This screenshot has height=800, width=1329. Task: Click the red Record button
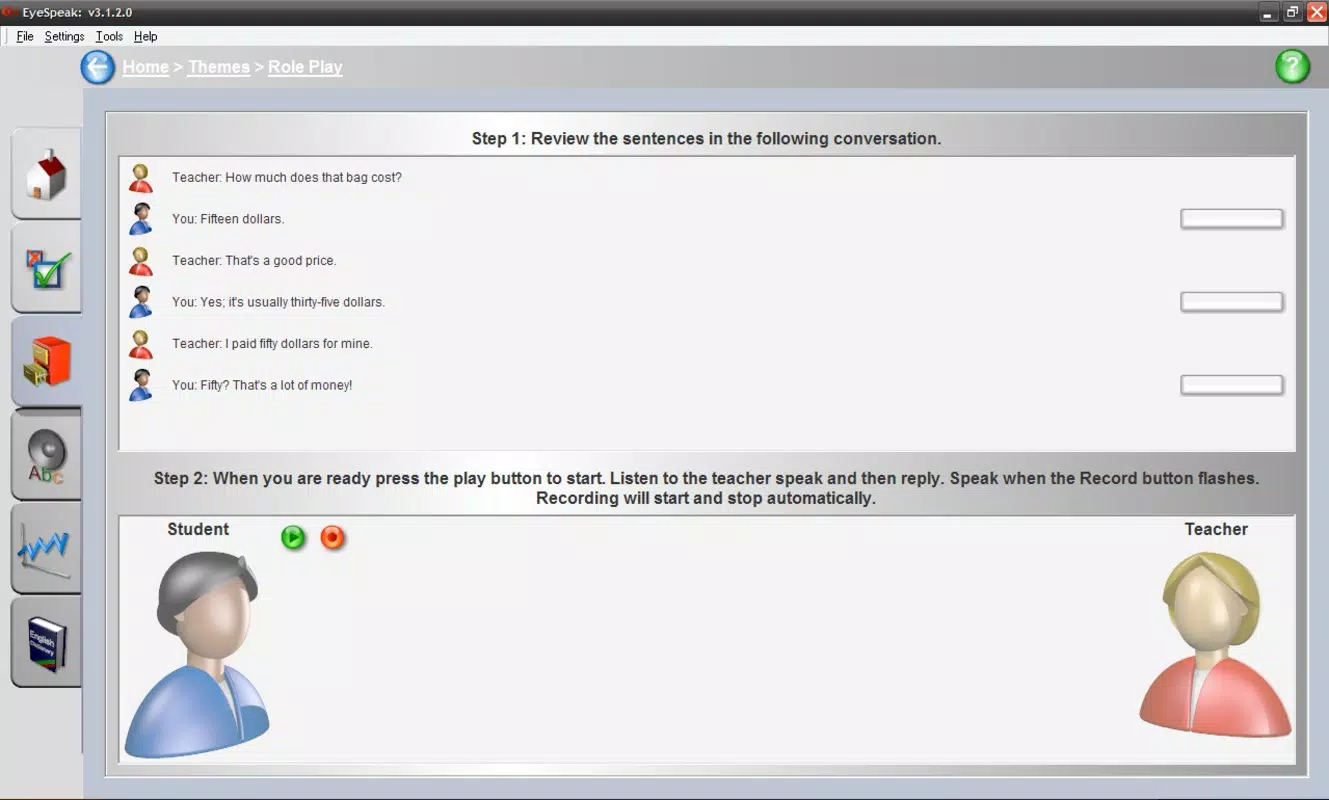333,538
